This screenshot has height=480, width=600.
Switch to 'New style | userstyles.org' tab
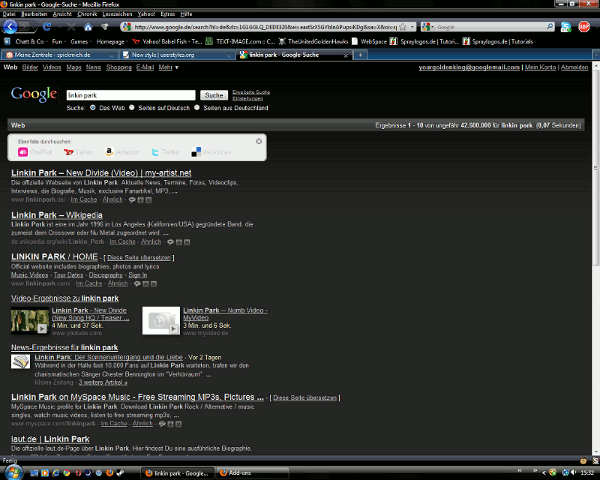(177, 55)
